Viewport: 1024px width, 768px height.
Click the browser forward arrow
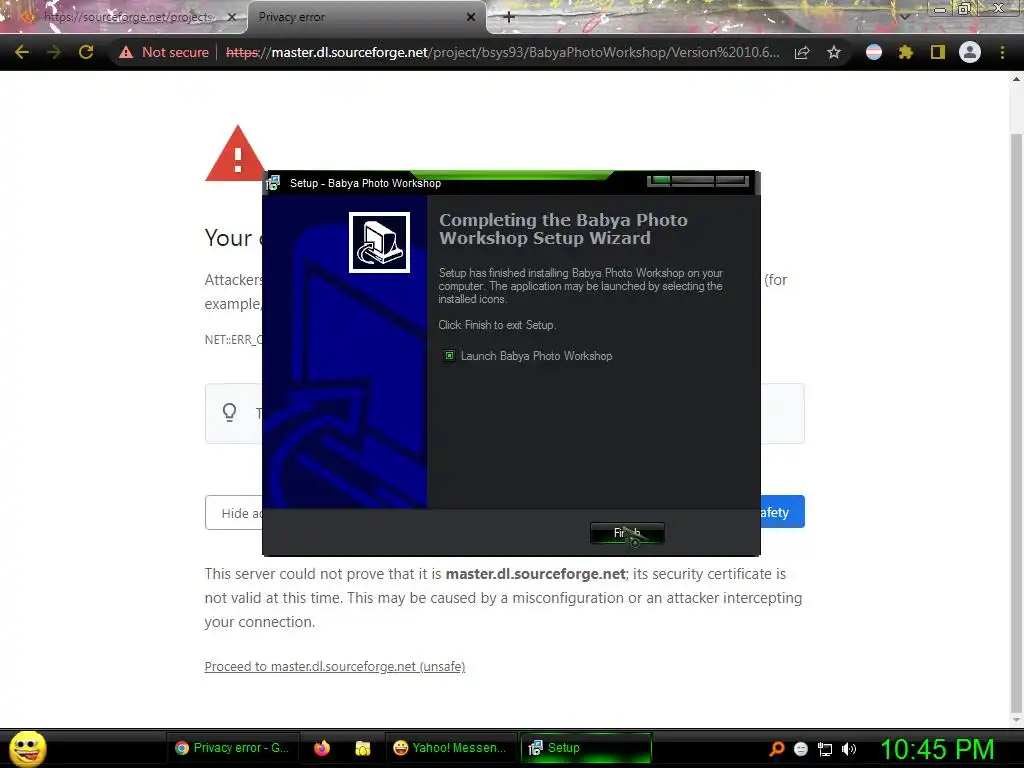click(x=54, y=52)
